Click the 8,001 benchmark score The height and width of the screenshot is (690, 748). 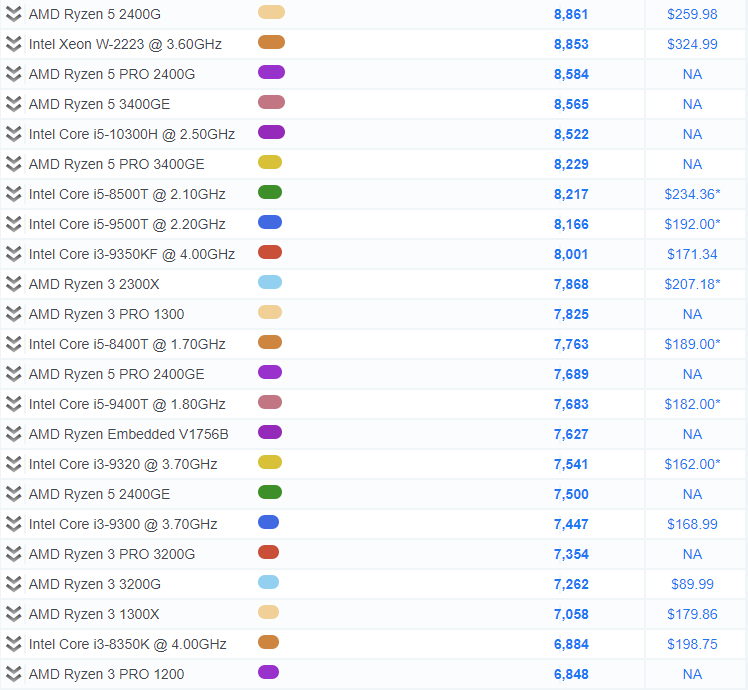[x=571, y=254]
